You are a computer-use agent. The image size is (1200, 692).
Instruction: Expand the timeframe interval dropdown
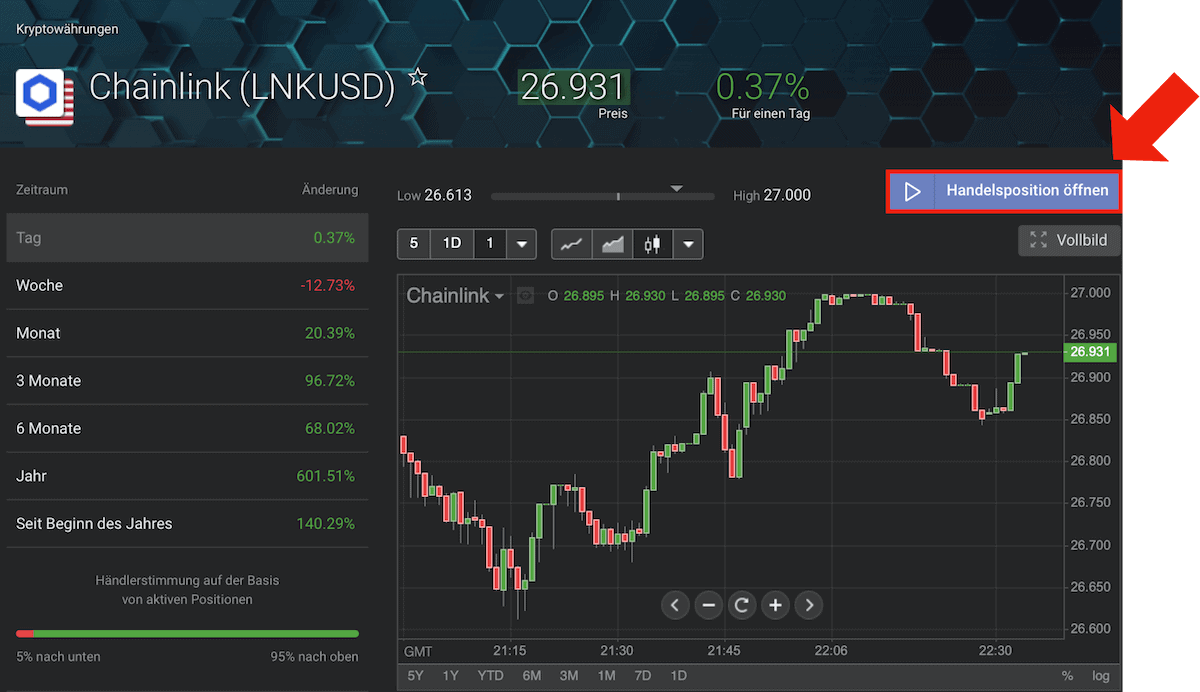(x=520, y=243)
